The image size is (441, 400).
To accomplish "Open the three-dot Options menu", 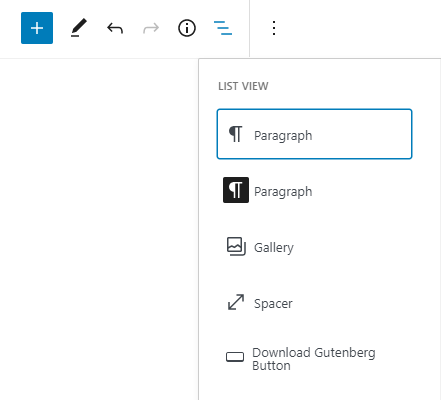I will [274, 28].
